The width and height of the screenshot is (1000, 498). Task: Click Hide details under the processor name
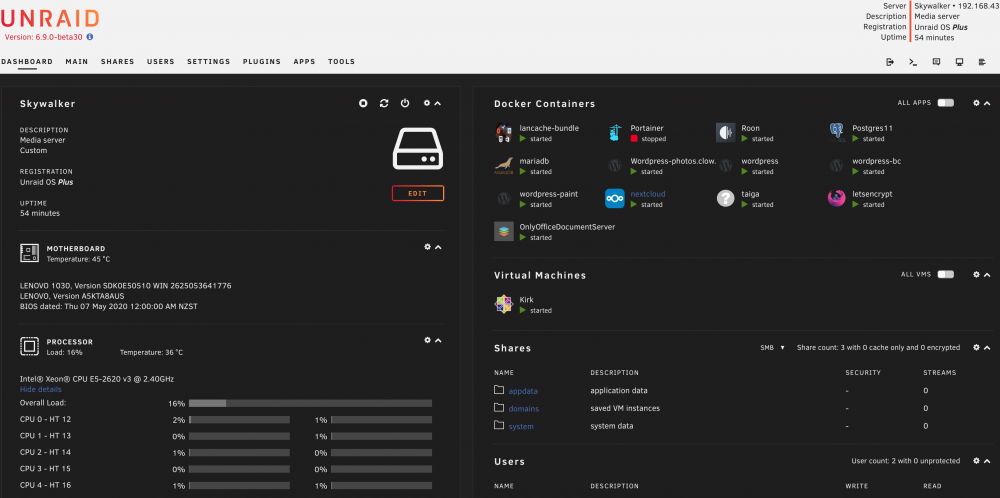[41, 389]
